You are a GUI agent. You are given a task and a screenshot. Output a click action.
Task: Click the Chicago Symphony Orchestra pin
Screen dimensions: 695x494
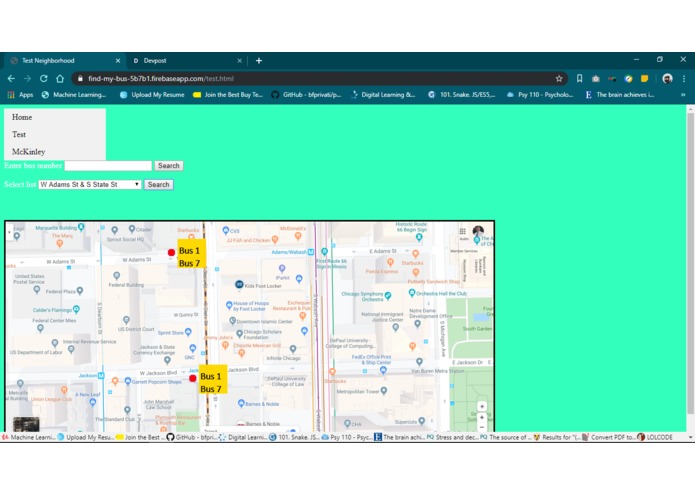[x=388, y=295]
